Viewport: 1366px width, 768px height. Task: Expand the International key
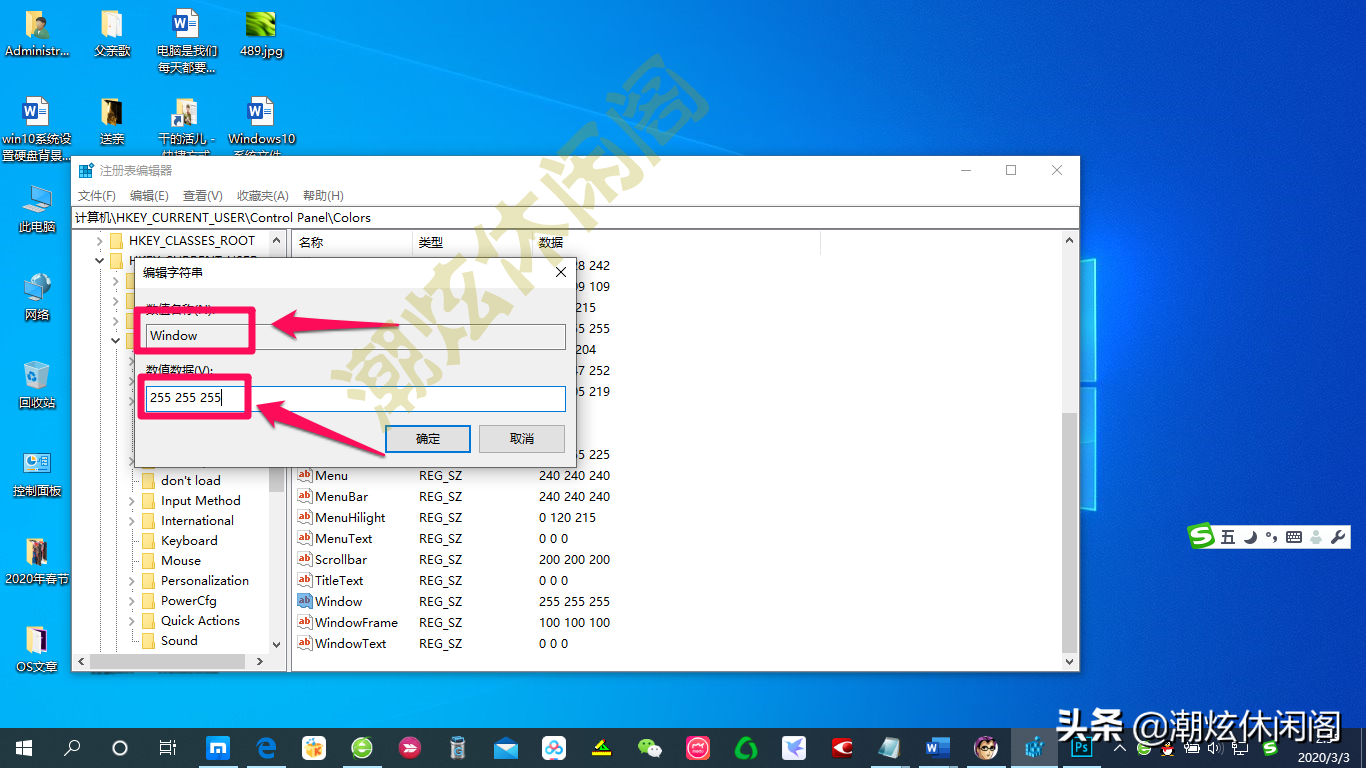pos(132,521)
